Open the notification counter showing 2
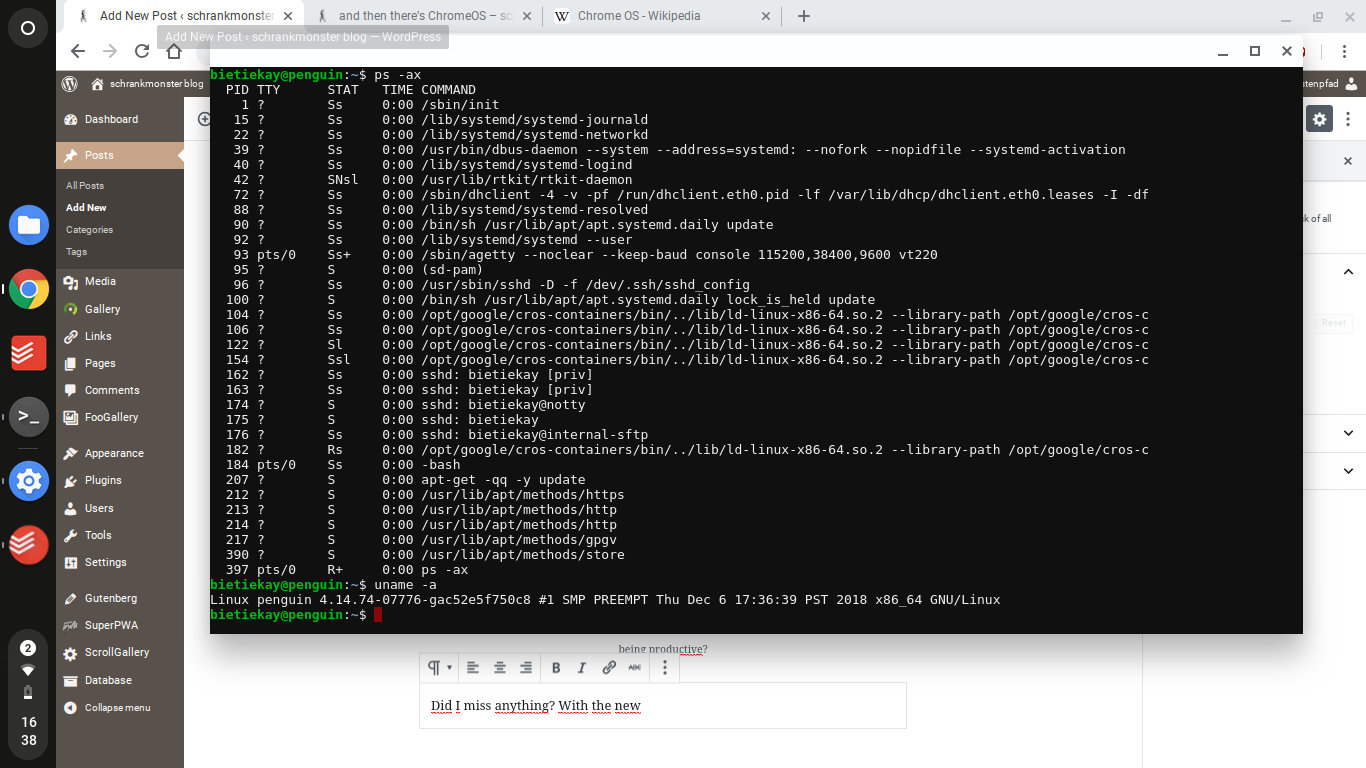Screen dimensions: 1366x768 click(28, 648)
